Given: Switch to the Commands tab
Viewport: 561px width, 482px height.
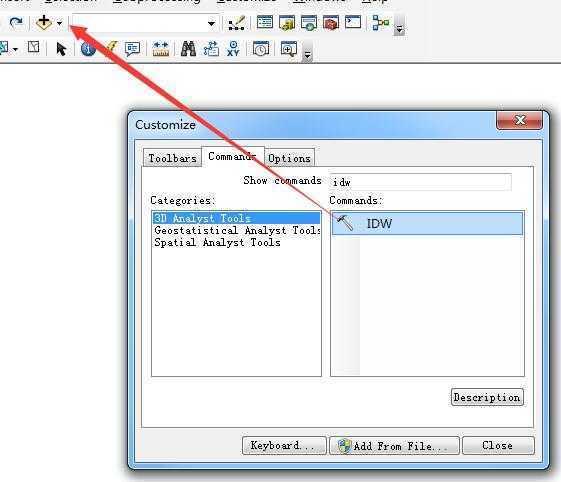Looking at the screenshot, I should (233, 156).
